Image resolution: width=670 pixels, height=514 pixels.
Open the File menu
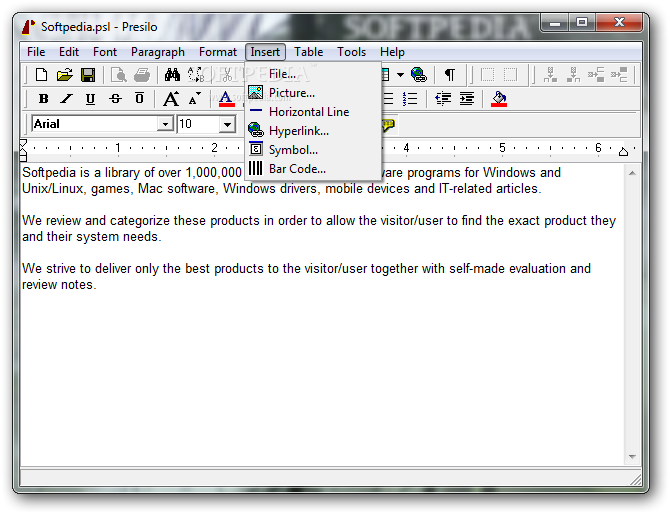click(x=36, y=52)
